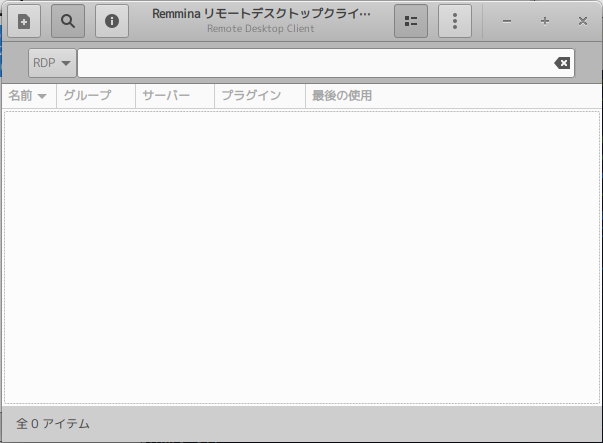Image resolution: width=603 pixels, height=443 pixels.
Task: Minimize the Remmina window
Action: [507, 21]
